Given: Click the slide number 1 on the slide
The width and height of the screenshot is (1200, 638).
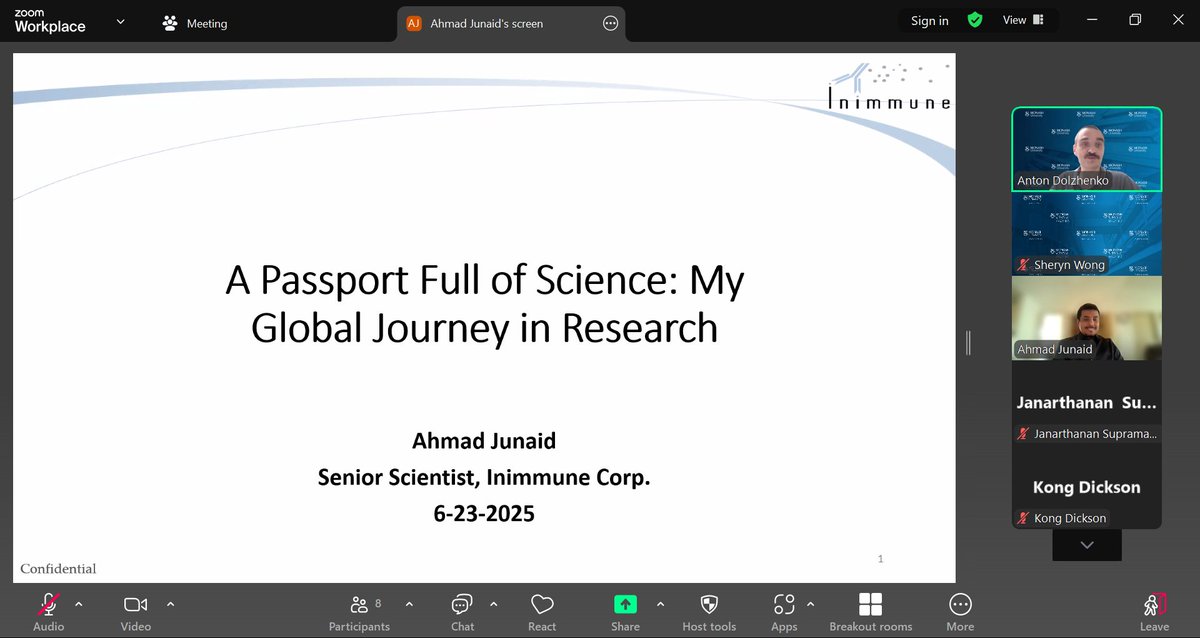Looking at the screenshot, I should [880, 559].
